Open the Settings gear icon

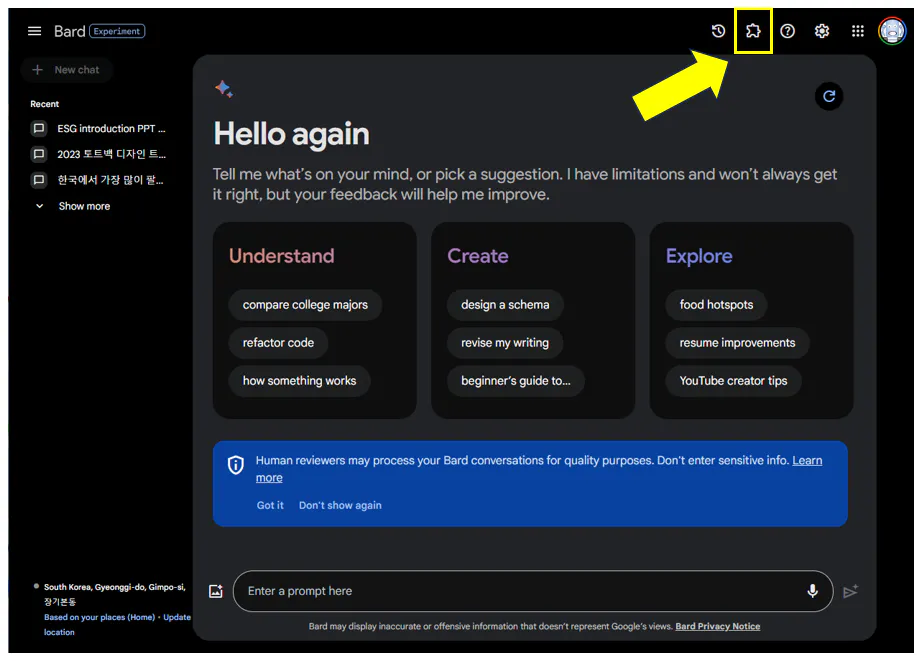pyautogui.click(x=822, y=31)
